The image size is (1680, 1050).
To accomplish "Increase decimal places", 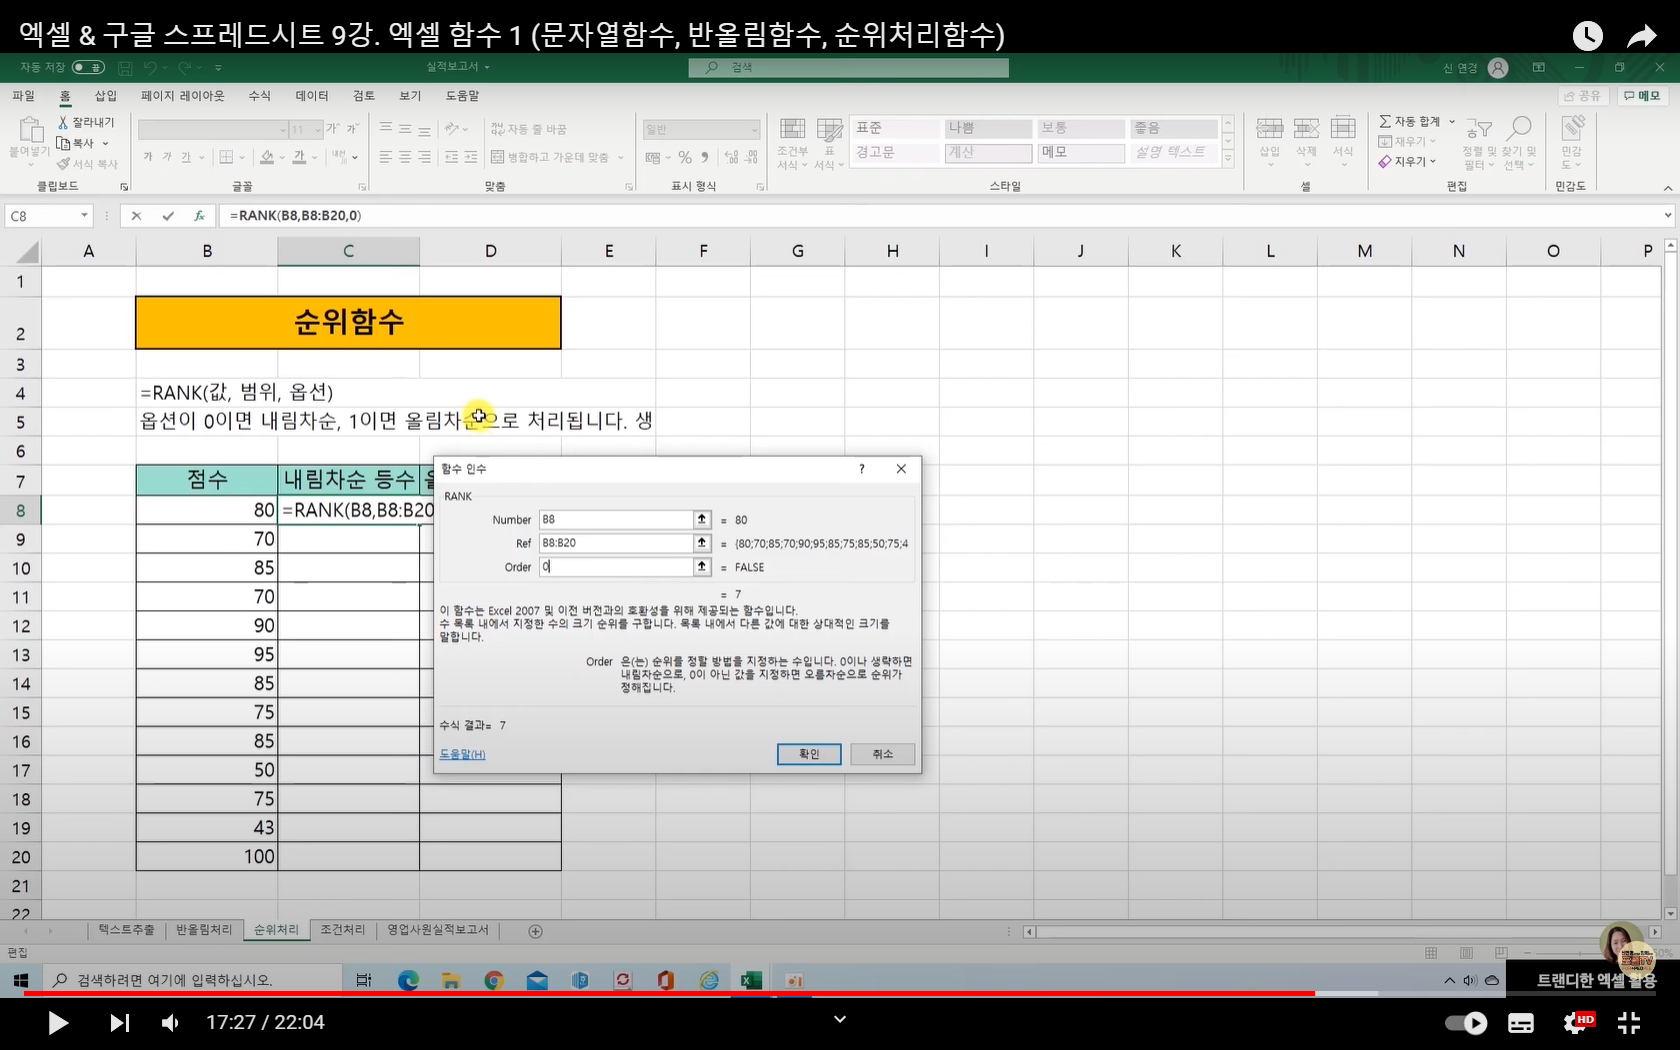I will tap(731, 157).
